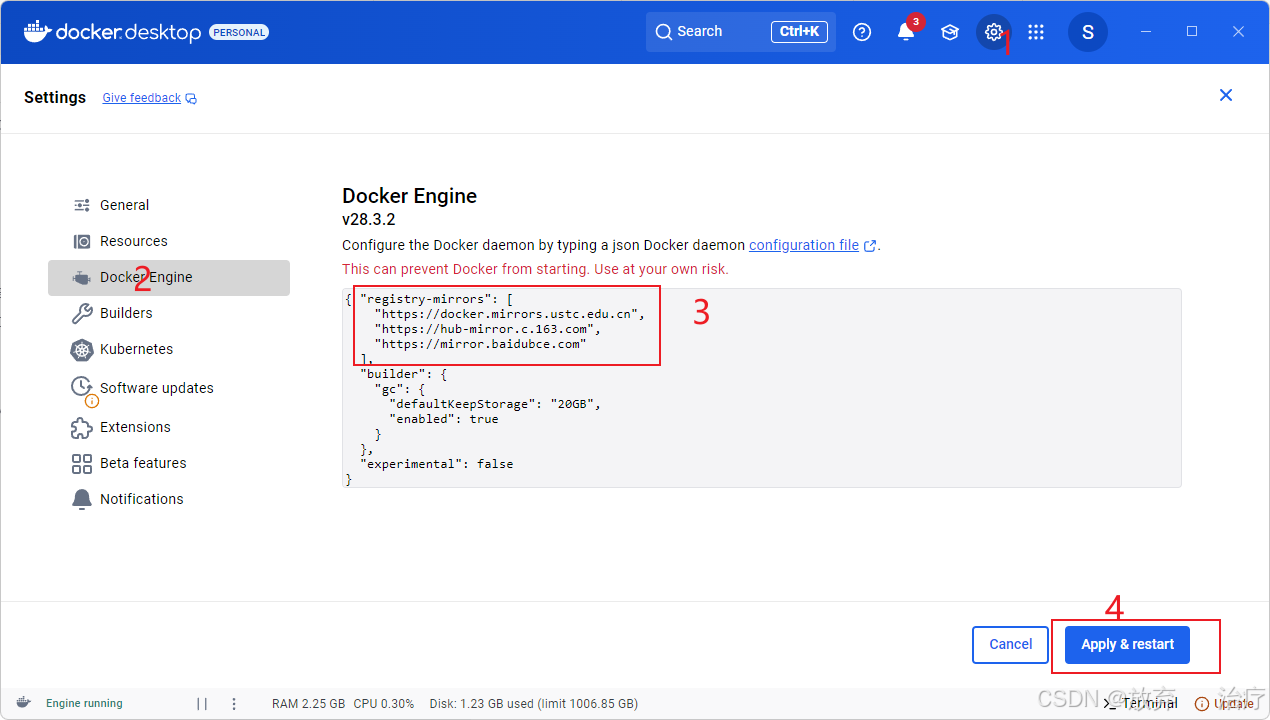The height and width of the screenshot is (720, 1270).
Task: Click the https://docker.mirrors.ustc.edu.cn entry
Action: pyautogui.click(x=510, y=313)
